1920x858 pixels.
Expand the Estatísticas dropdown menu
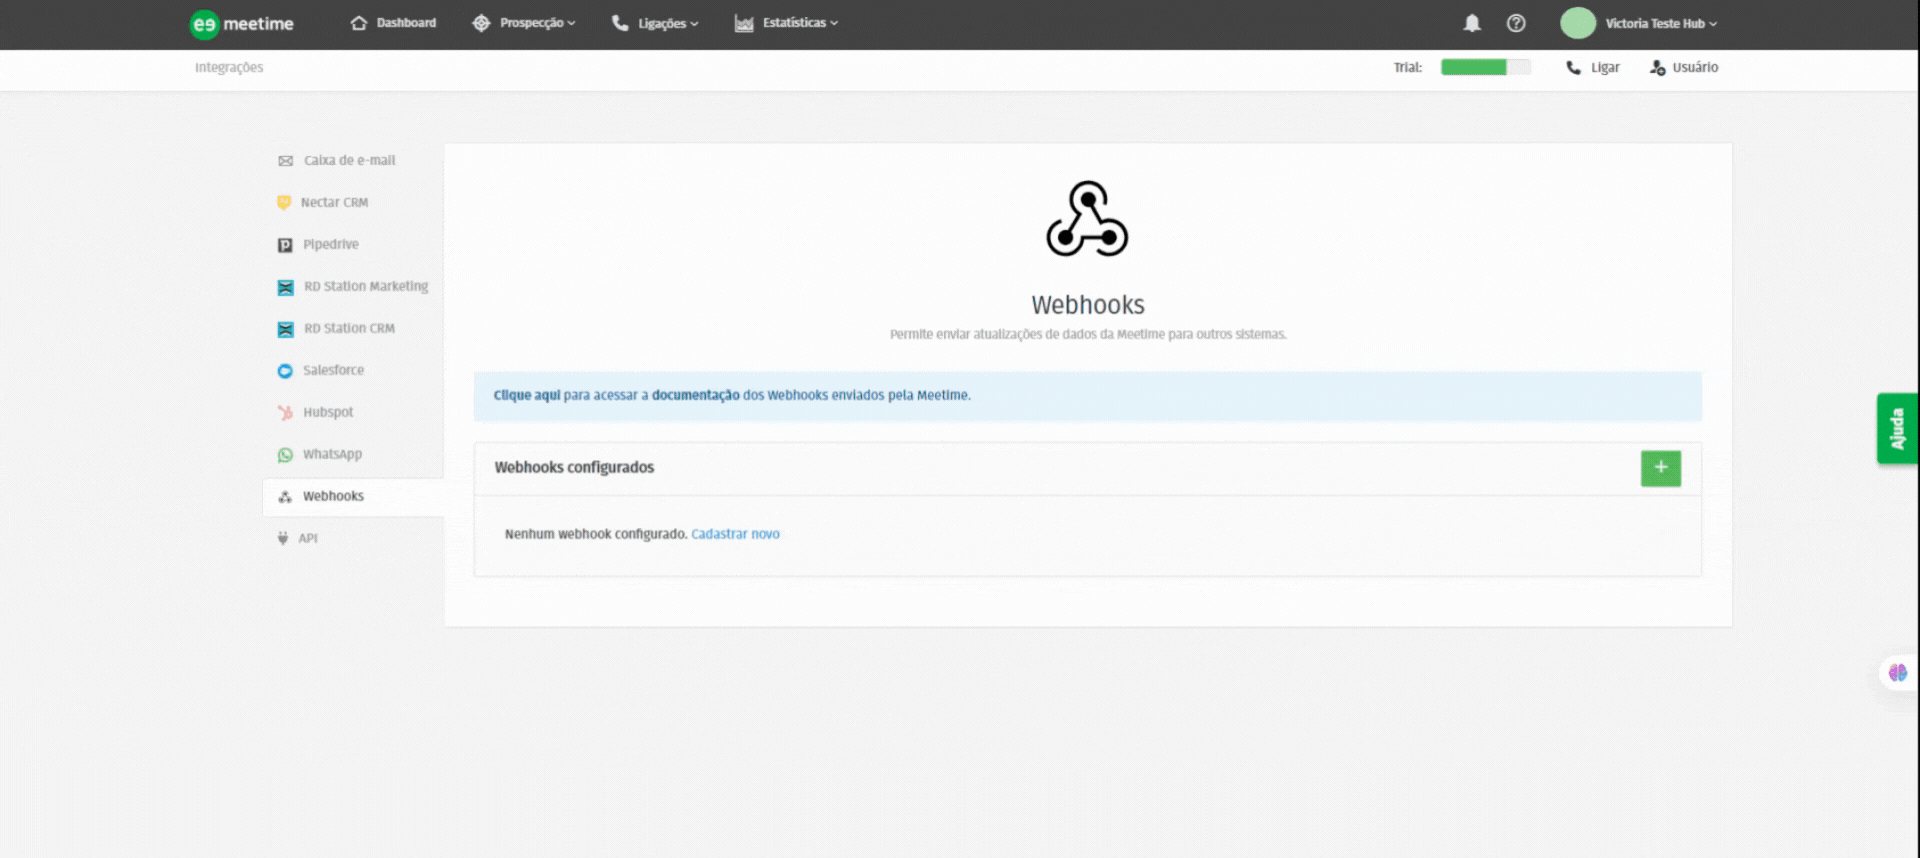[800, 23]
